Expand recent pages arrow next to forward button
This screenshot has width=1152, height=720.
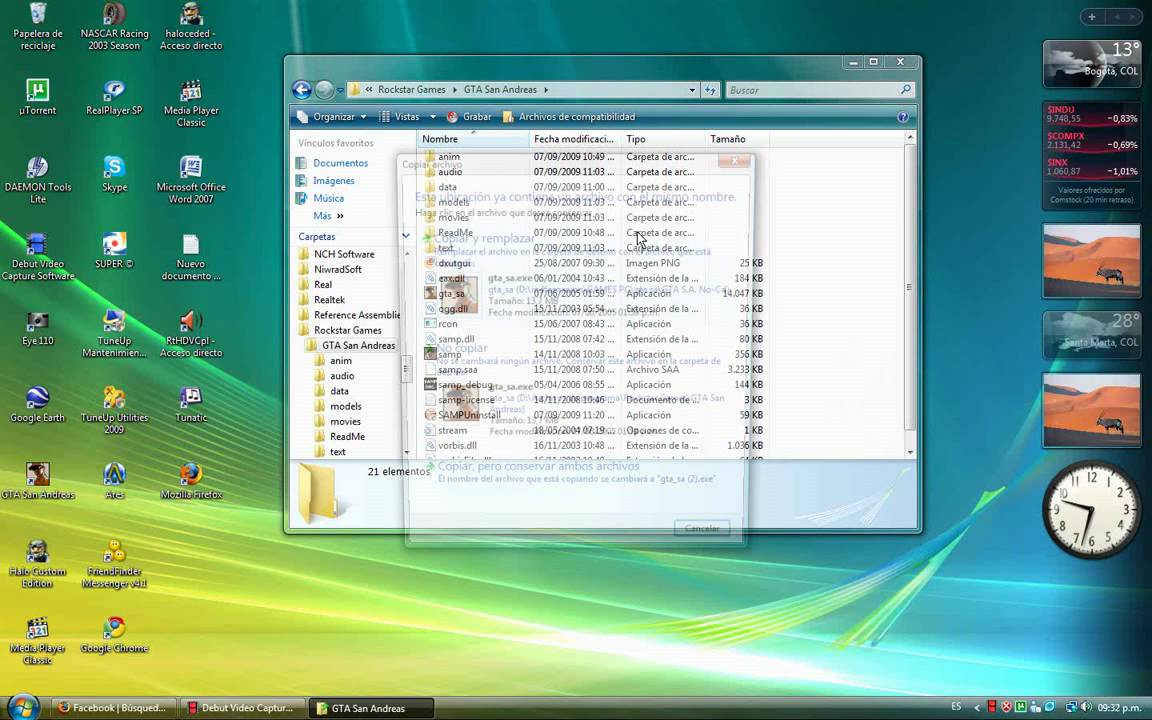pyautogui.click(x=340, y=90)
